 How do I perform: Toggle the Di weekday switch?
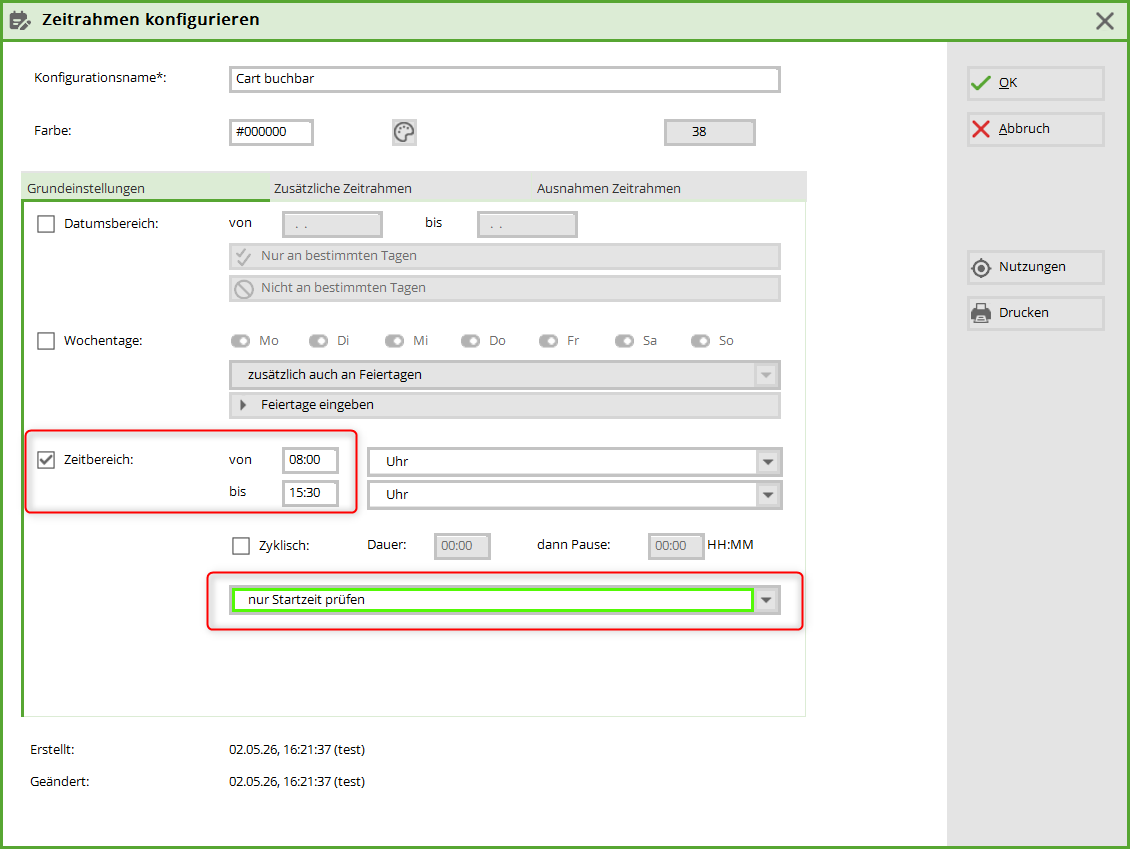click(318, 341)
